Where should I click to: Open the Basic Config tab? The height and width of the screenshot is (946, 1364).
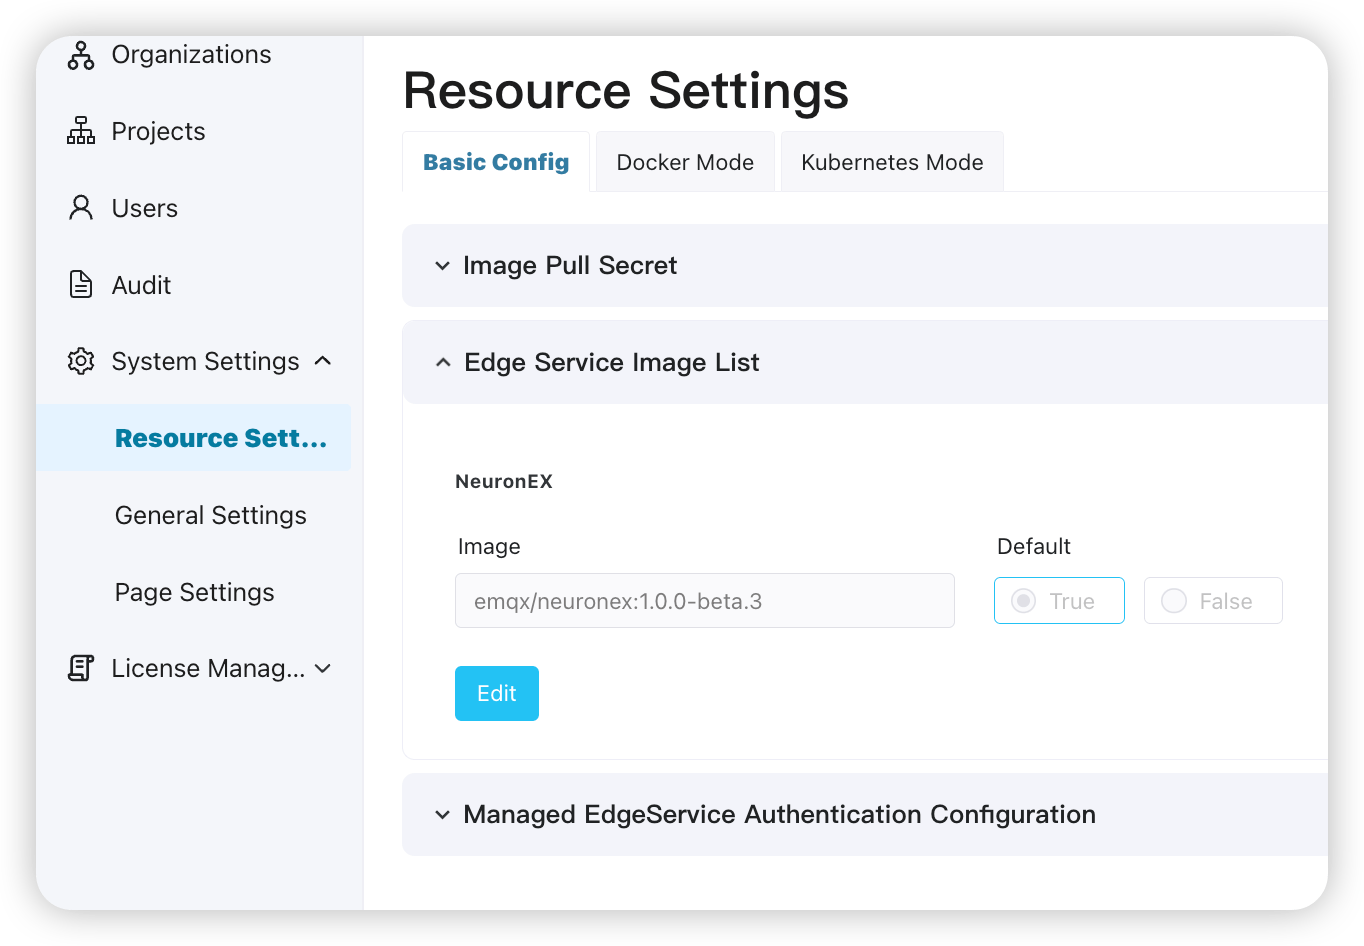pos(496,162)
